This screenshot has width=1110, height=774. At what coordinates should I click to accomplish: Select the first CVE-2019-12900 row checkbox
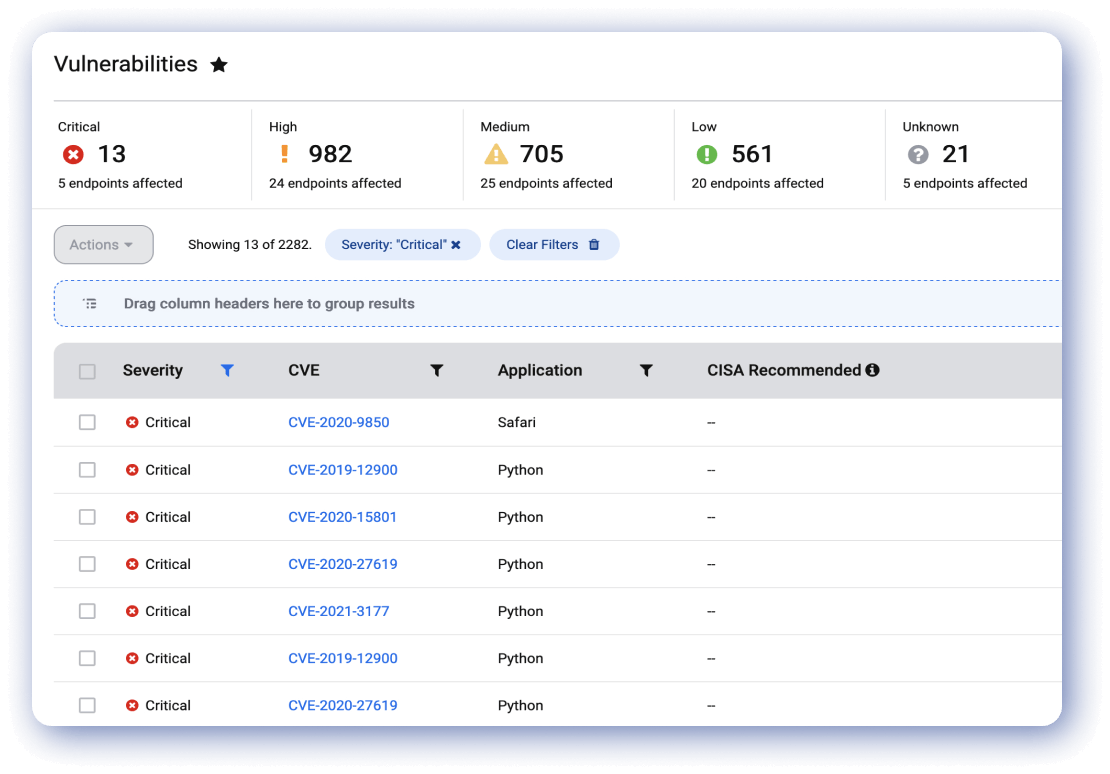(x=87, y=470)
